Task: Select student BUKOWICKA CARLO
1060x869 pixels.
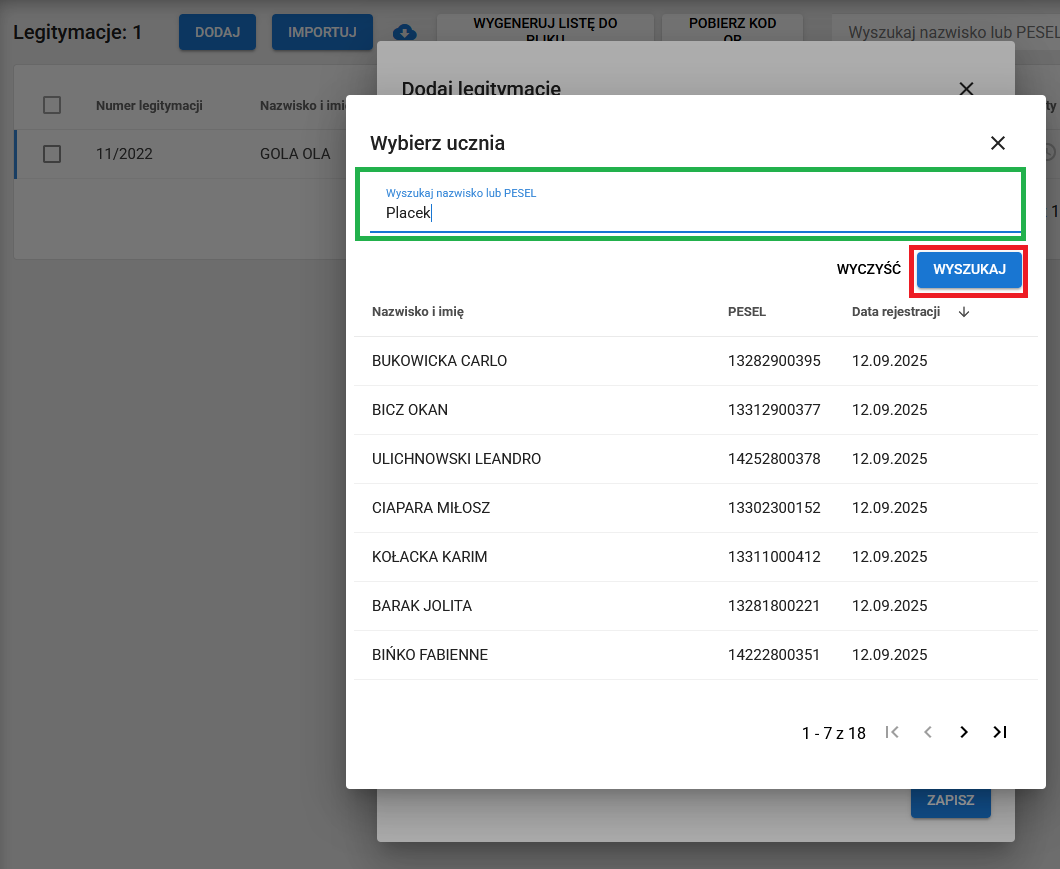Action: [x=440, y=361]
